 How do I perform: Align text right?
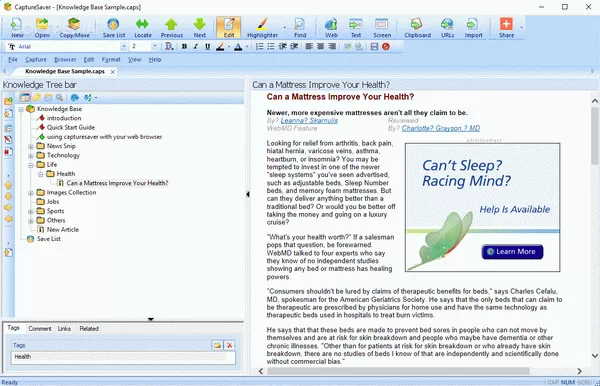pyautogui.click(x=332, y=47)
